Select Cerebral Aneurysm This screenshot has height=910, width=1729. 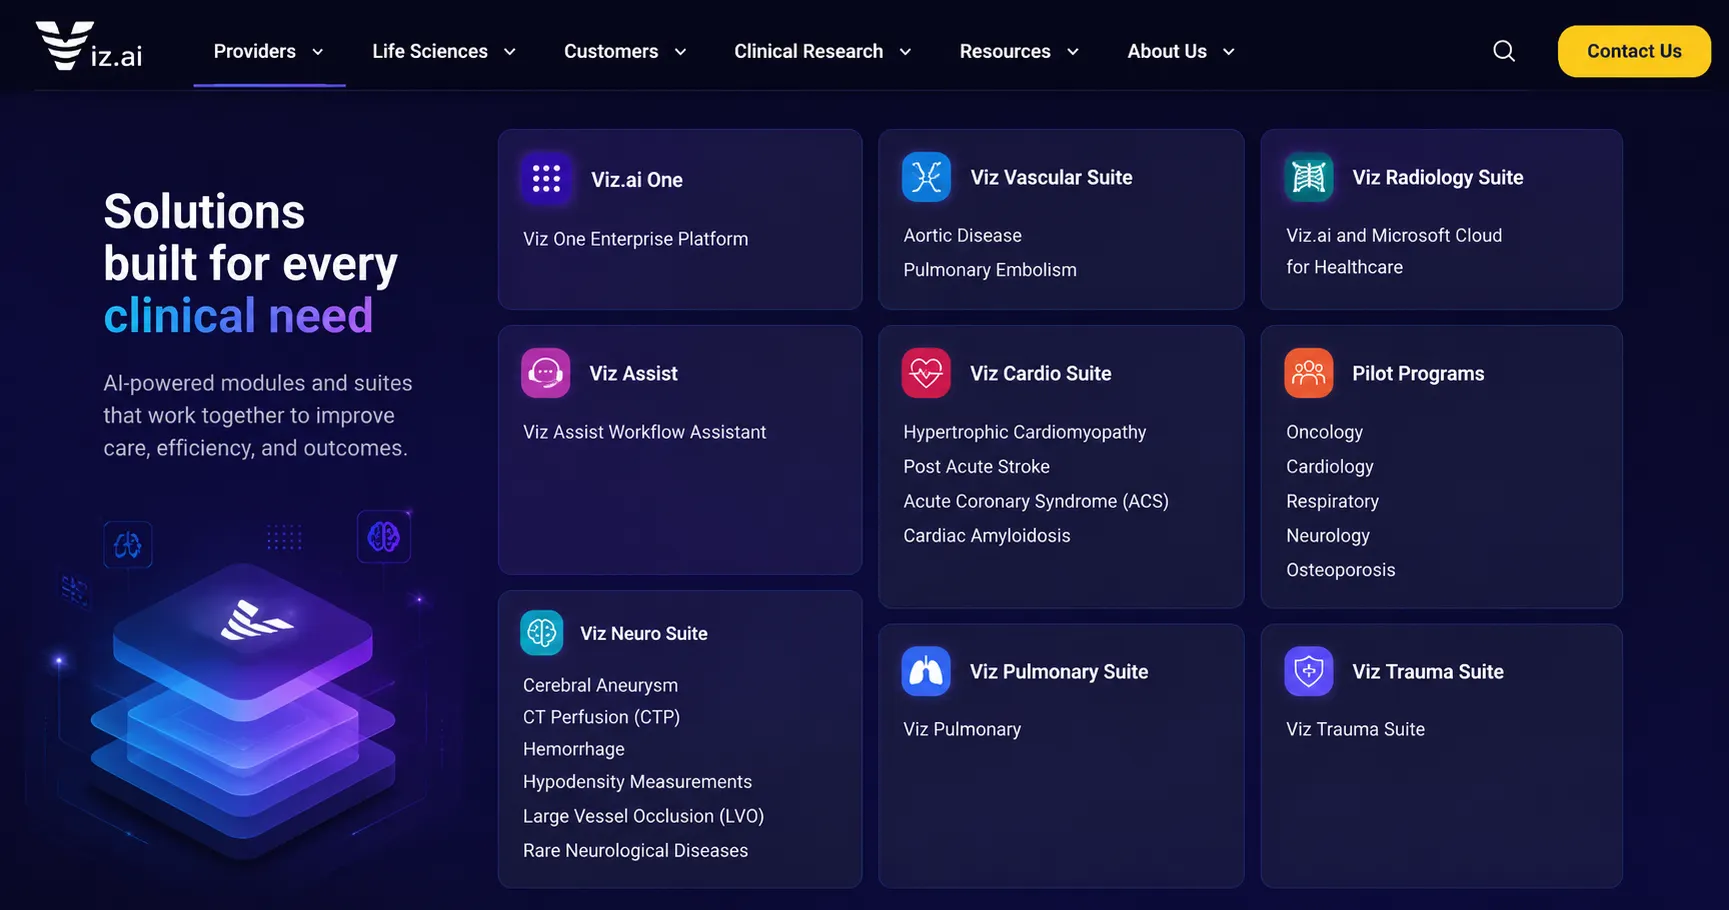click(x=600, y=685)
